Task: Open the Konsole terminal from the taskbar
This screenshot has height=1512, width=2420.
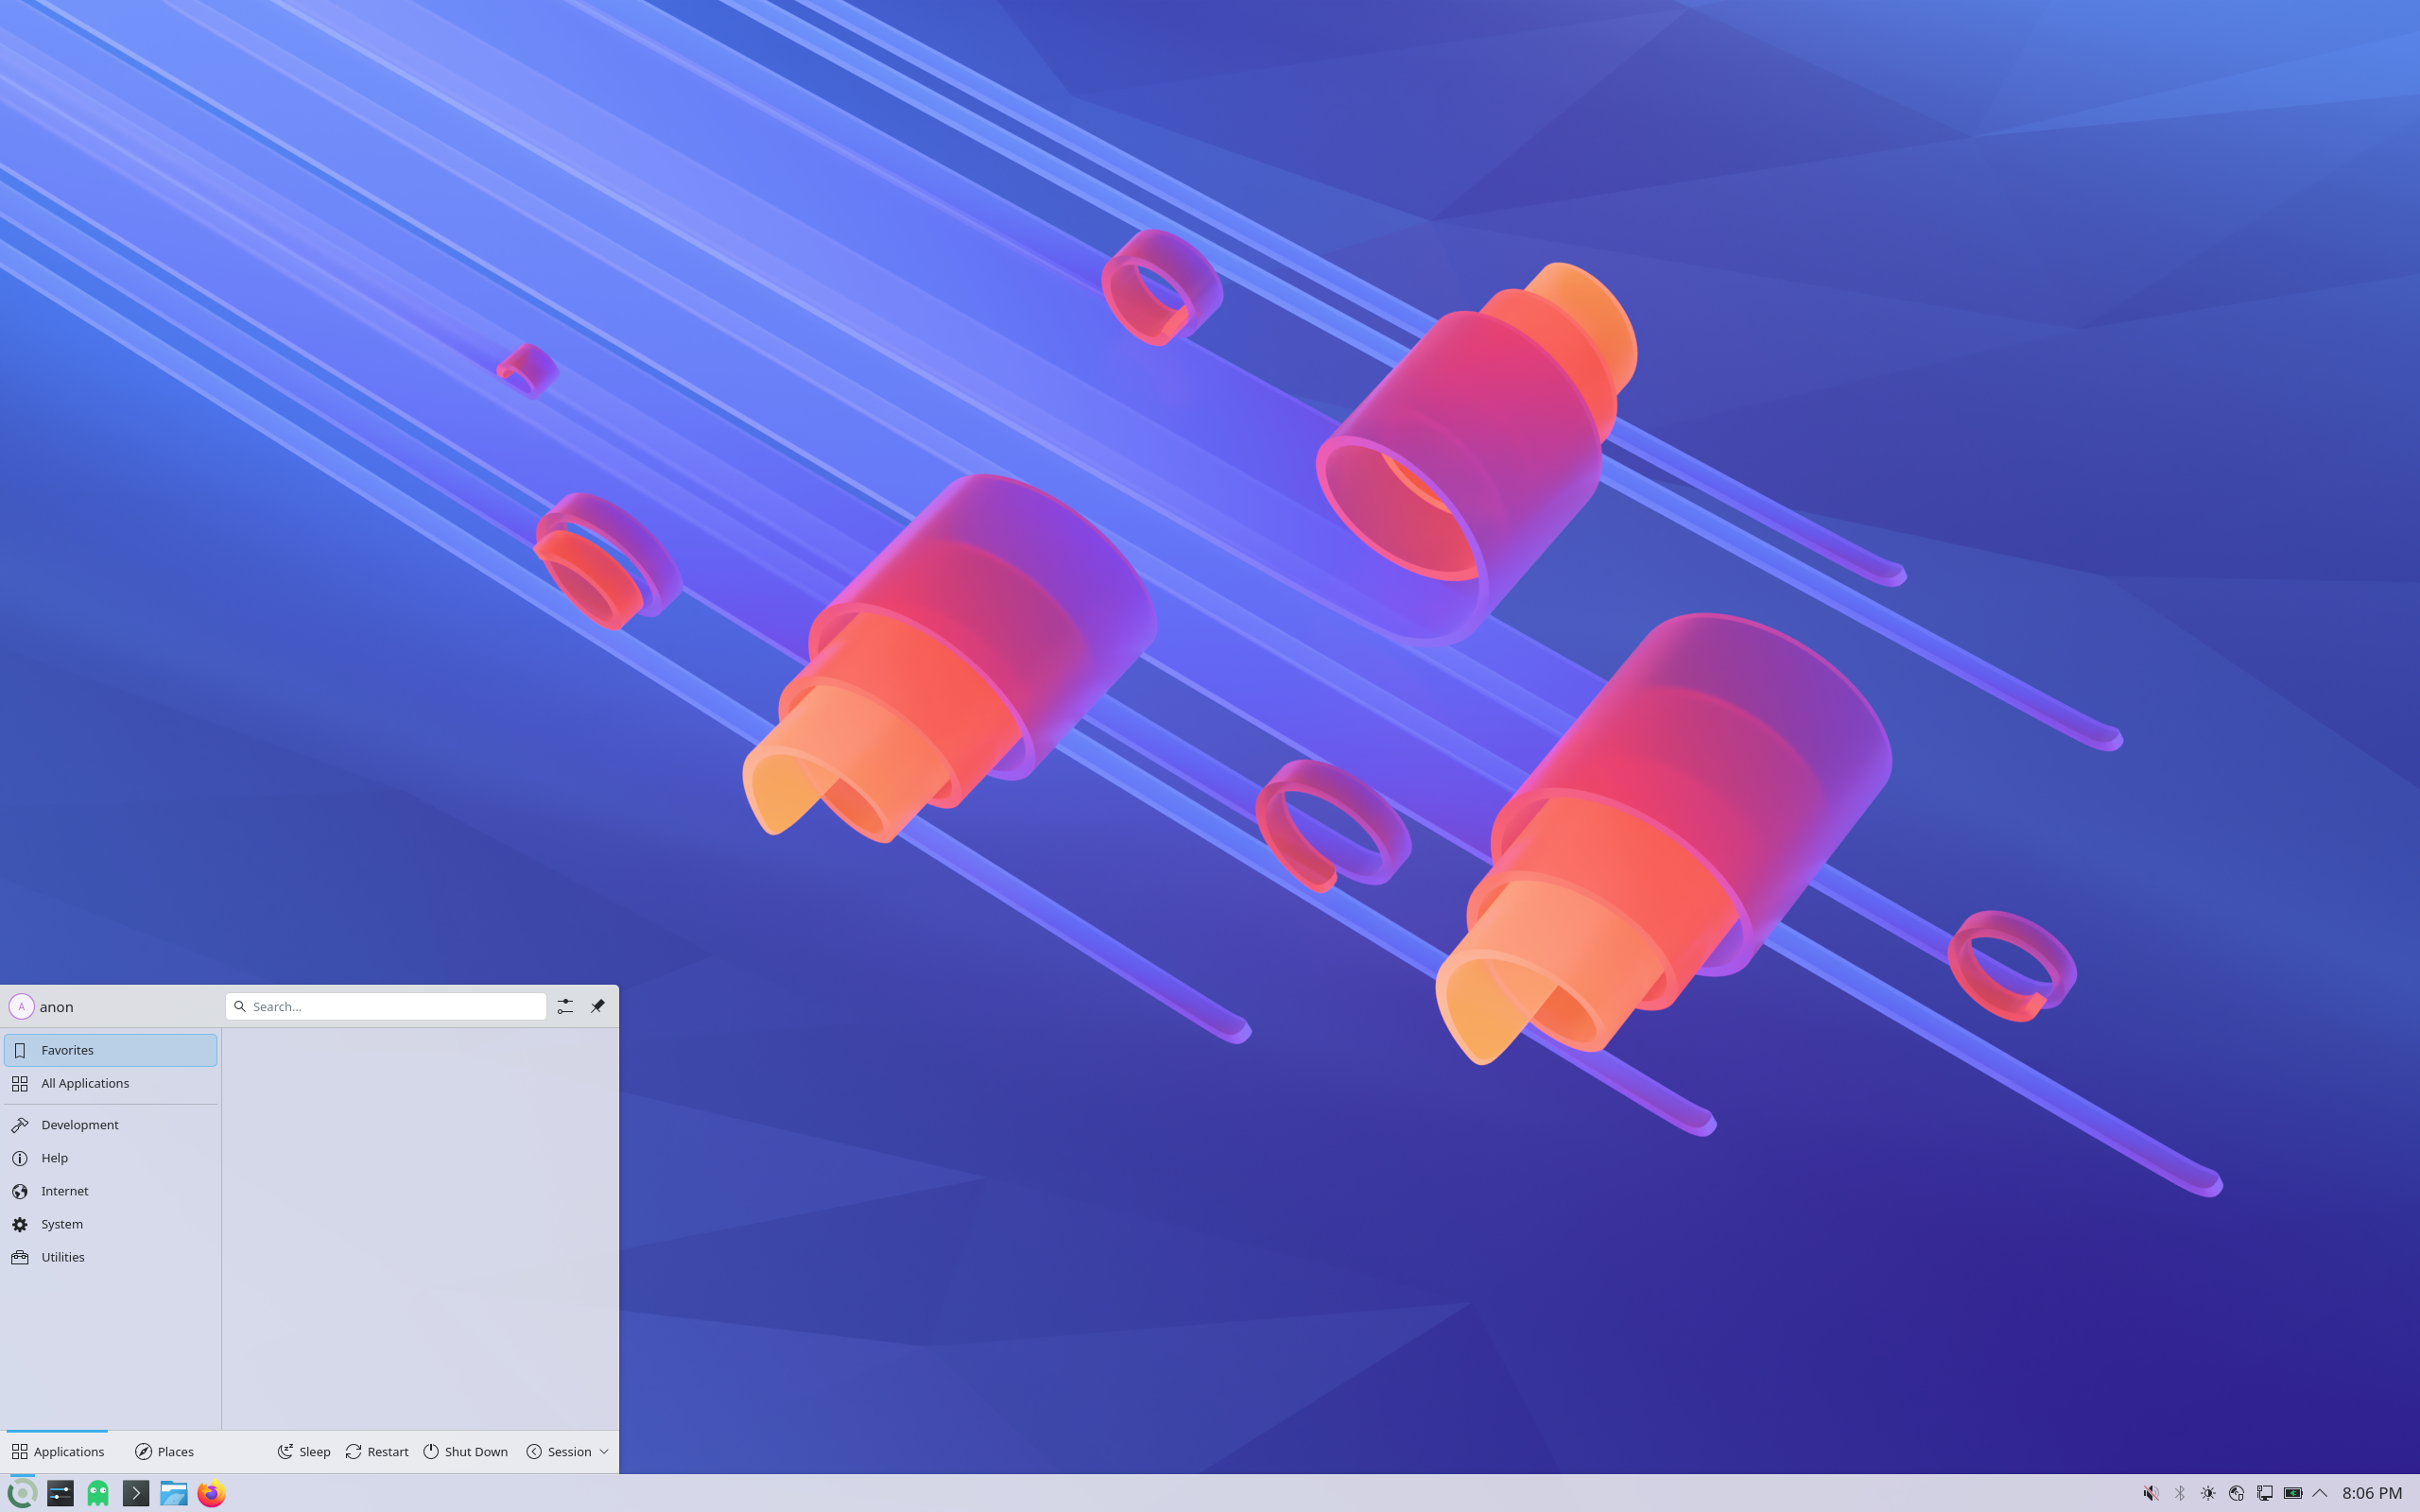Action: pos(136,1493)
